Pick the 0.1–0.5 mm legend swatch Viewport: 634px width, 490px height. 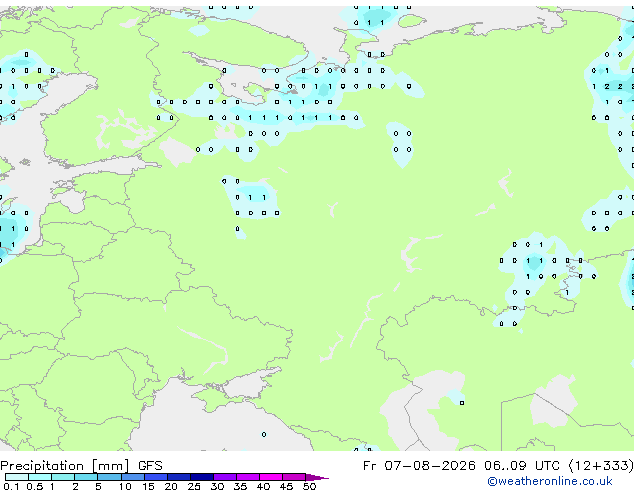[x=17, y=477]
